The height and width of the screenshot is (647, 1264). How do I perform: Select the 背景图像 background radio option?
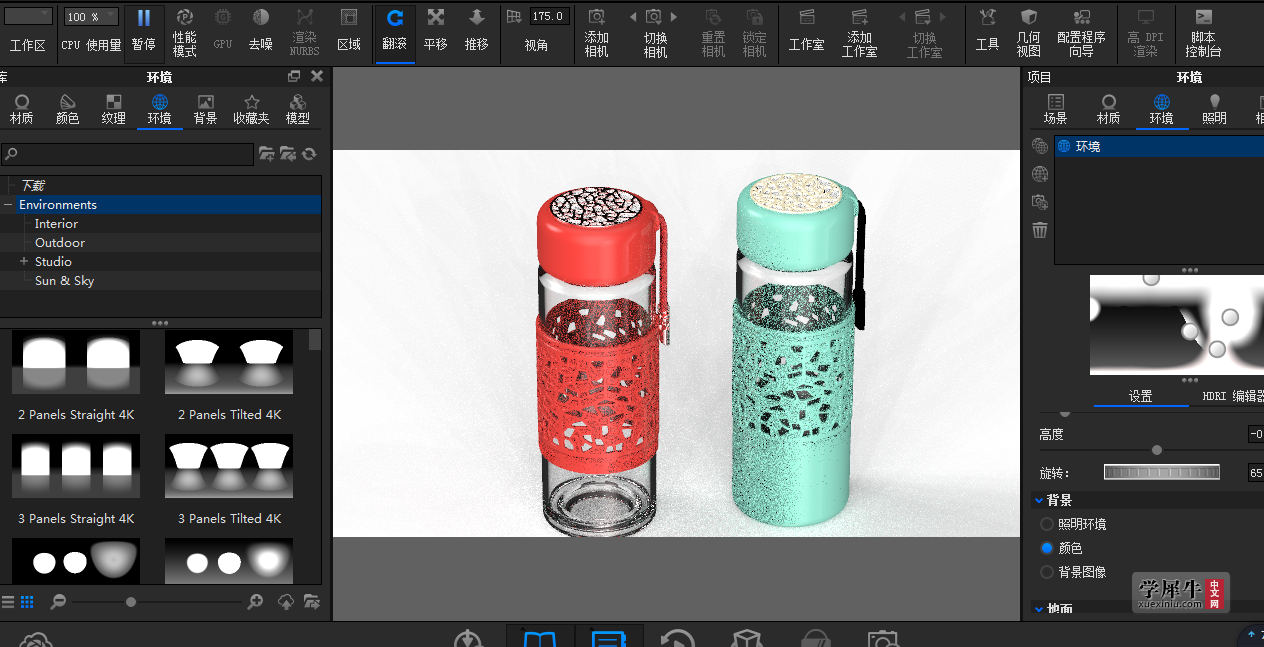[1047, 572]
